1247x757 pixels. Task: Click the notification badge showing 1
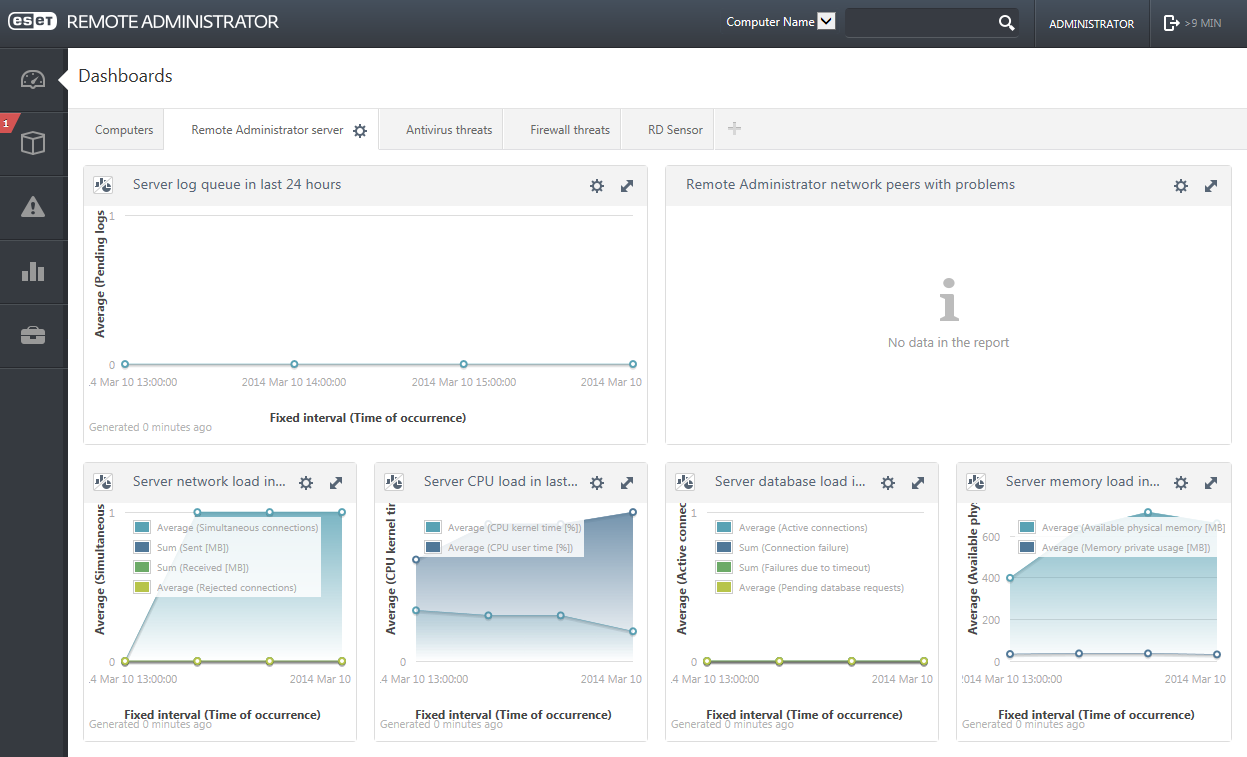(7, 123)
